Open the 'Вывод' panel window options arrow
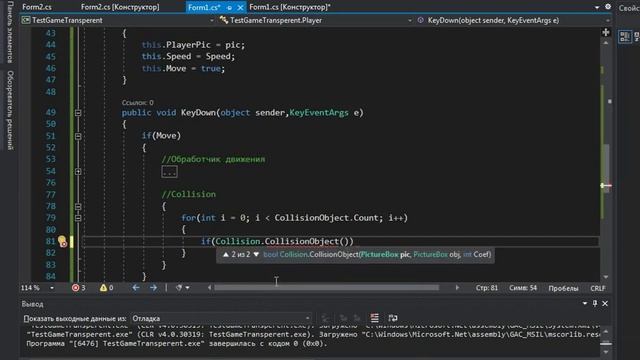The height and width of the screenshot is (360, 640). (584, 303)
